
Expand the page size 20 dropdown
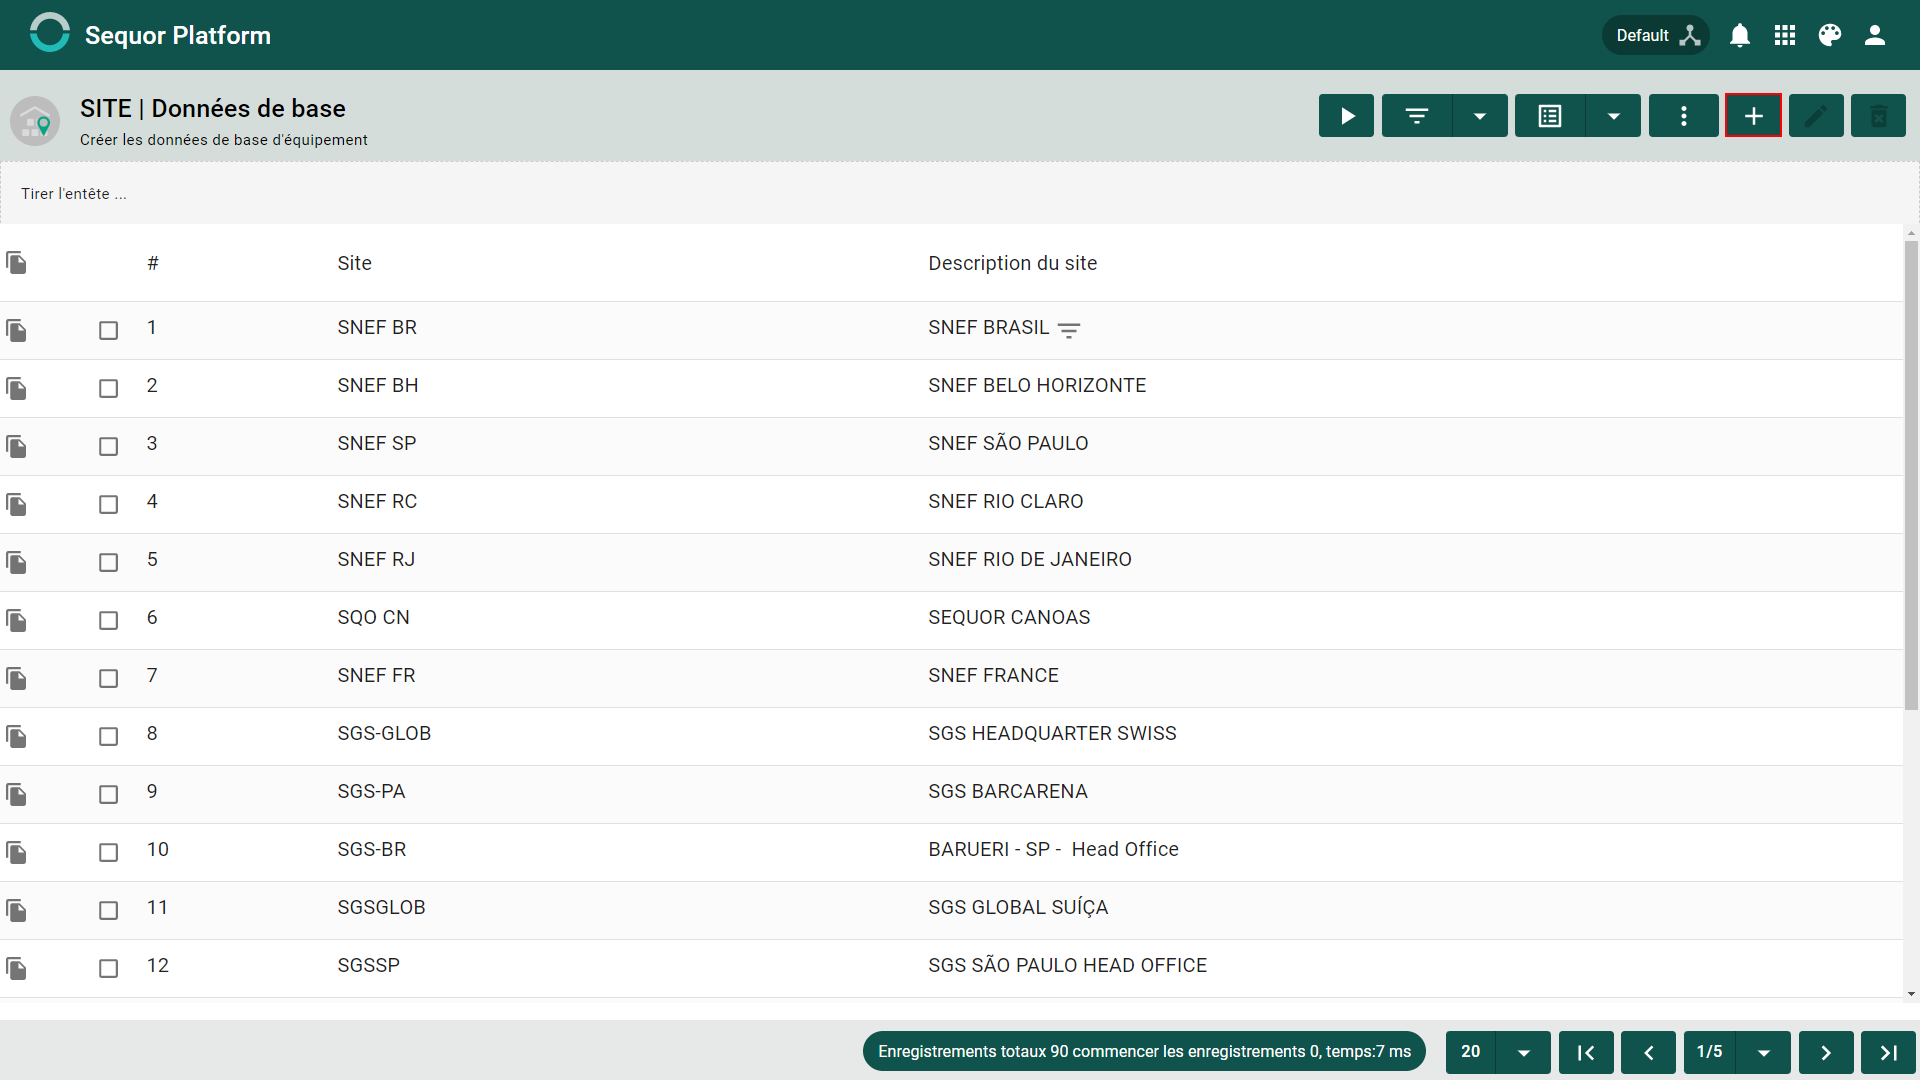1523,1052
